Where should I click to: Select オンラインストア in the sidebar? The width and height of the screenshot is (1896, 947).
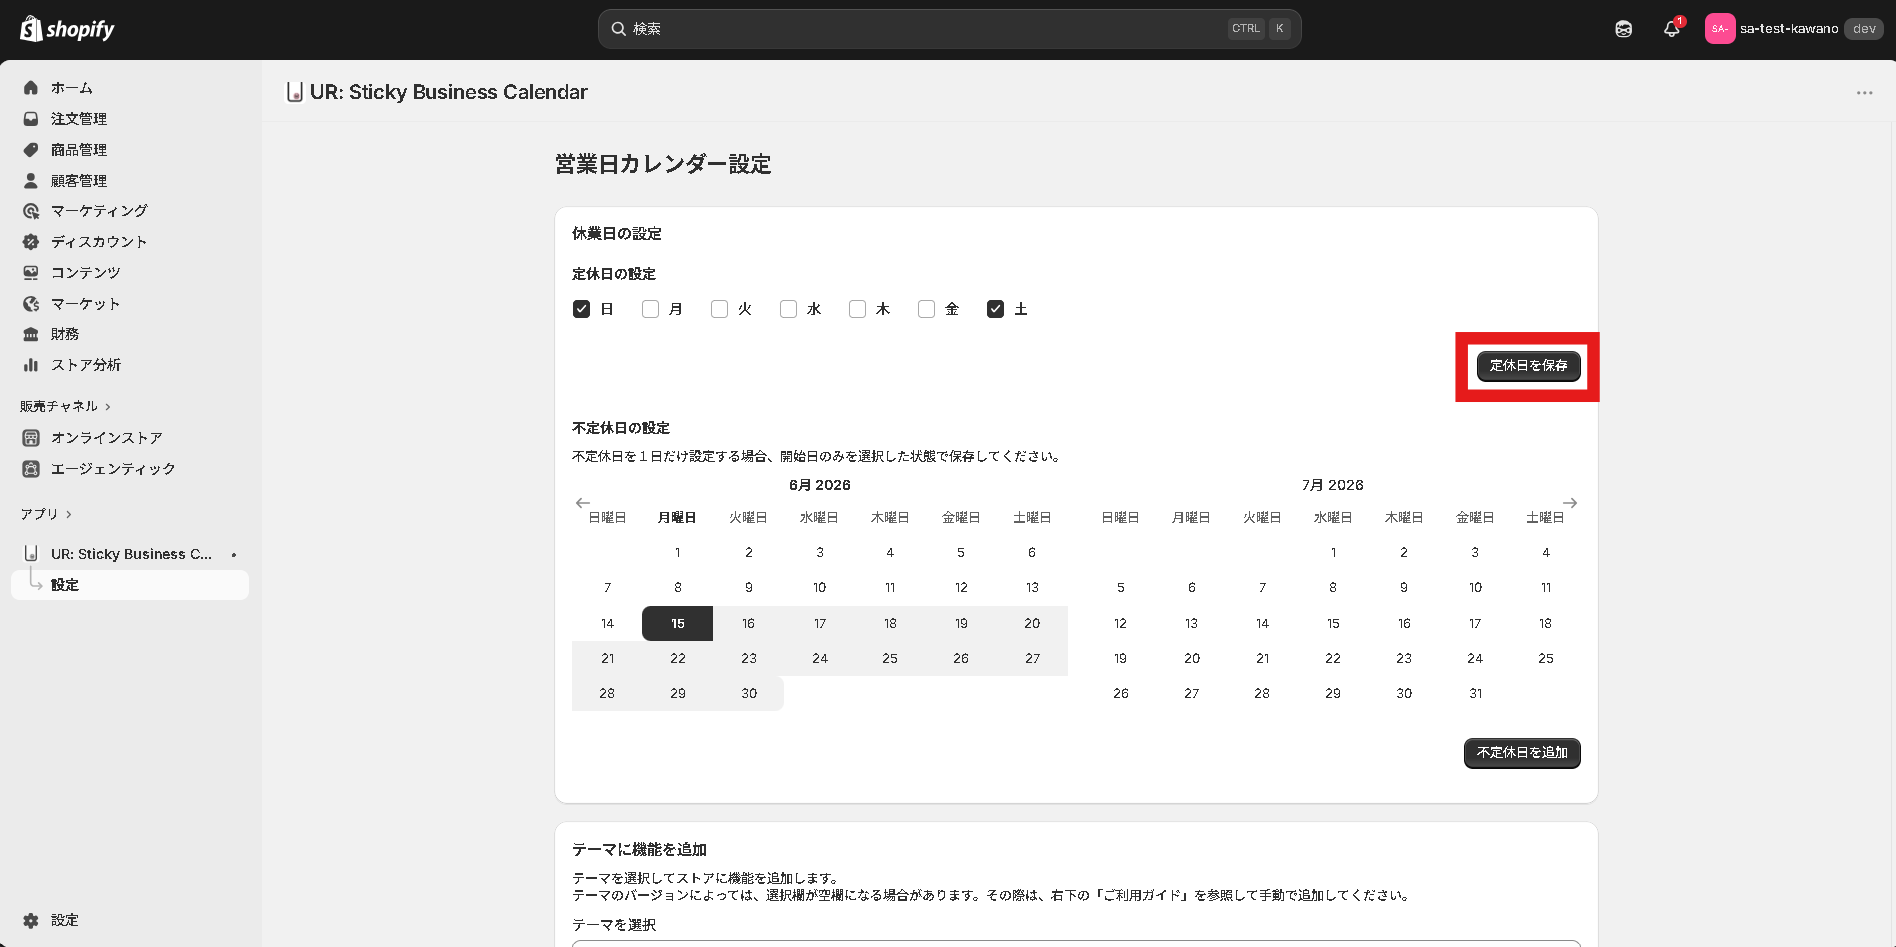click(x=130, y=438)
